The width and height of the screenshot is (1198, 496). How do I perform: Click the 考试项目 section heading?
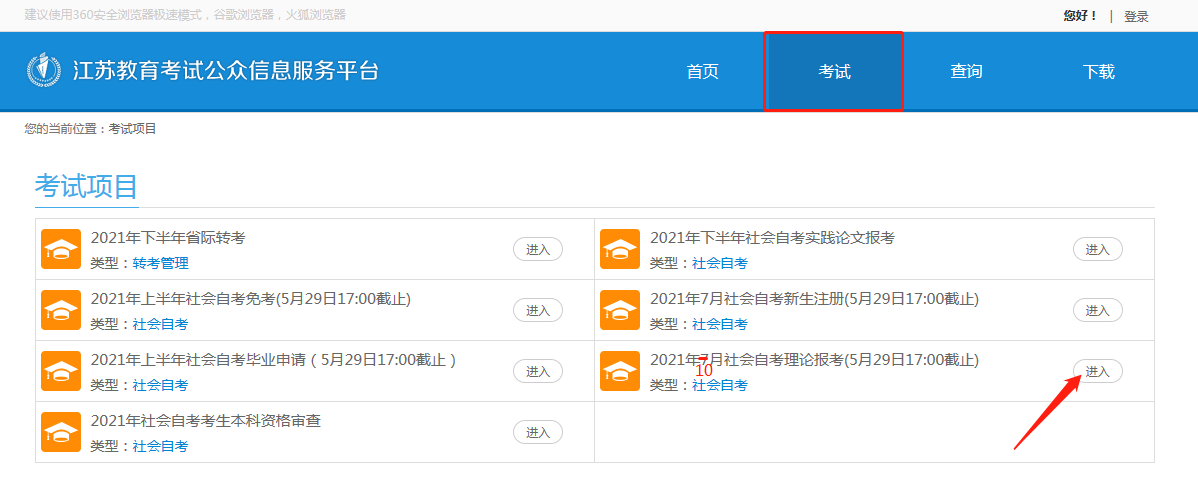tap(86, 186)
